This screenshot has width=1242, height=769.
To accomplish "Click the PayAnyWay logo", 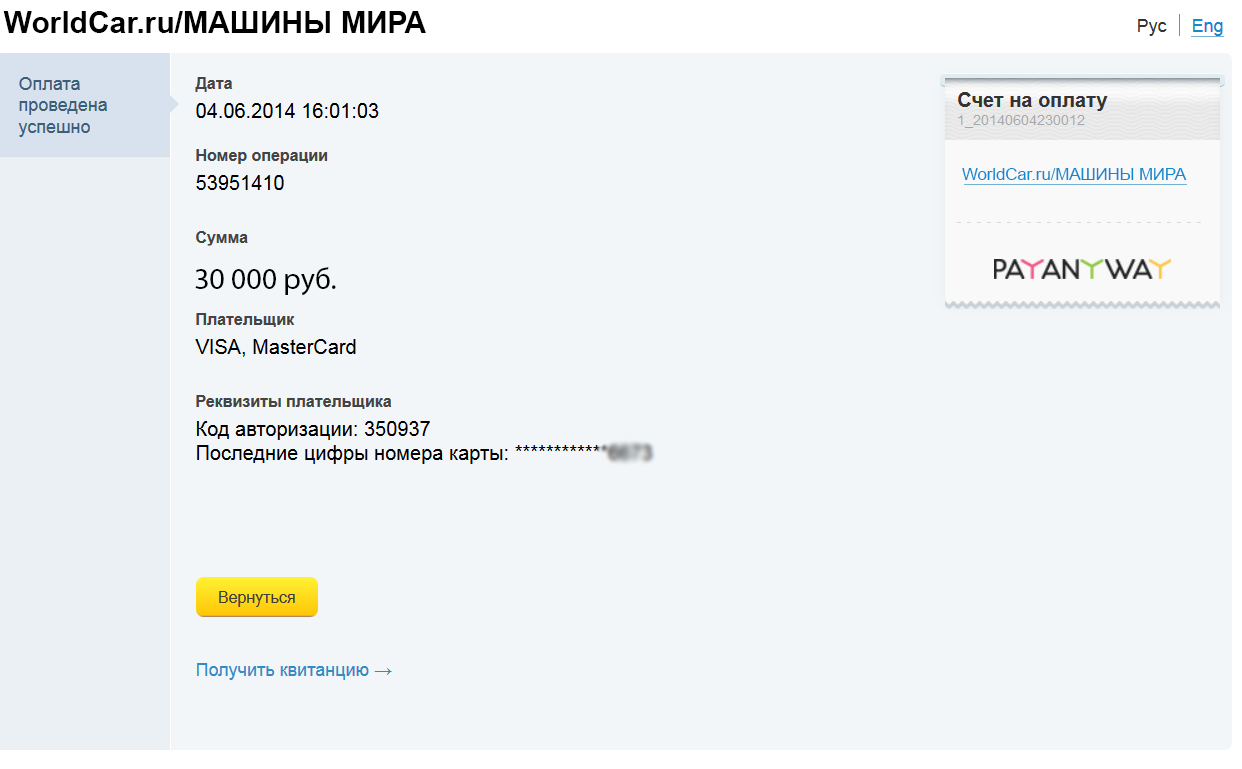I will click(x=1081, y=269).
